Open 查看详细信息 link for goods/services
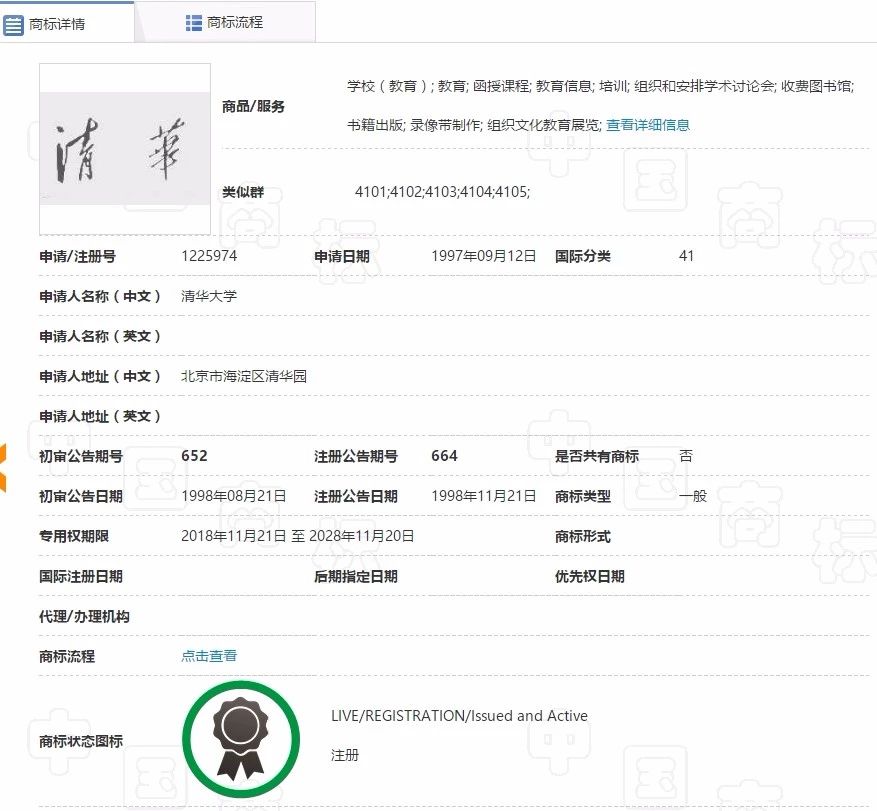Image resolution: width=877 pixels, height=811 pixels. click(x=648, y=125)
